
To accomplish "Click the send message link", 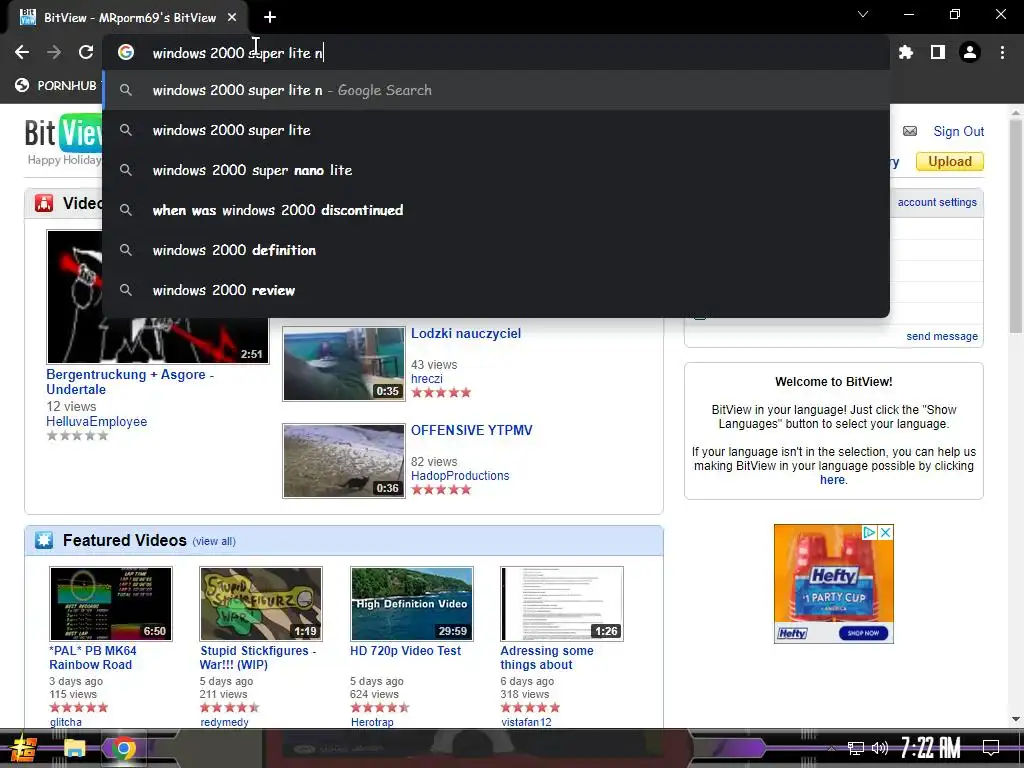I will pyautogui.click(x=942, y=336).
